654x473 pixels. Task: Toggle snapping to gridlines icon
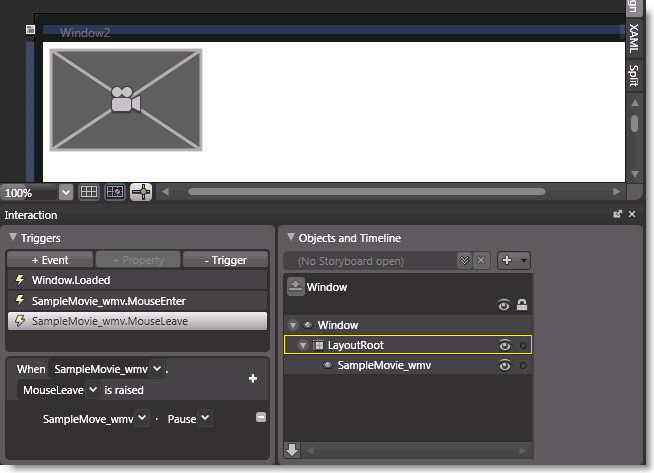(115, 192)
